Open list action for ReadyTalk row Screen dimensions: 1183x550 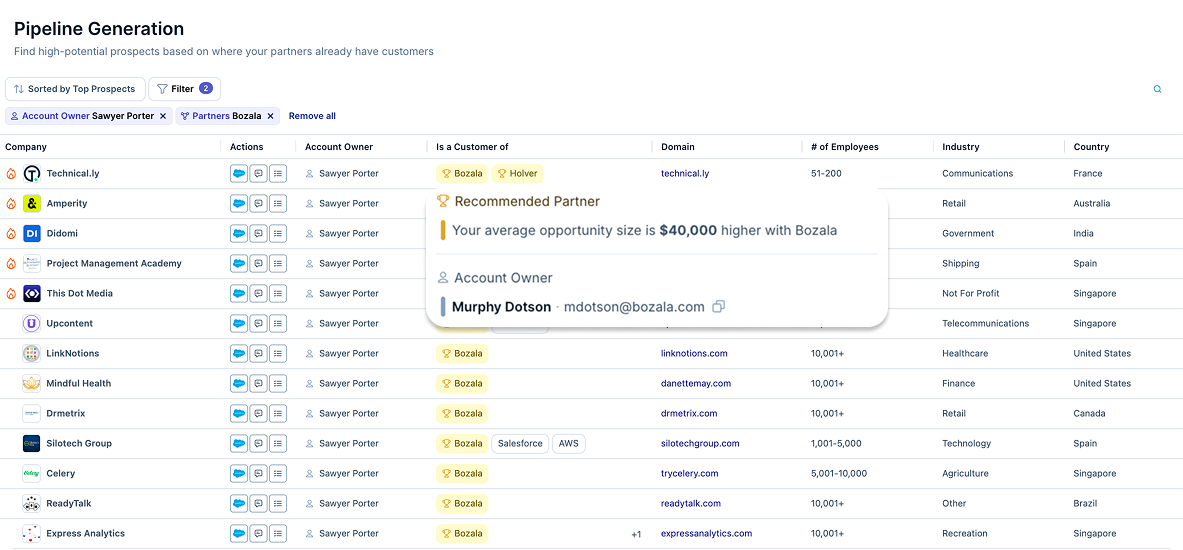pyautogui.click(x=278, y=503)
